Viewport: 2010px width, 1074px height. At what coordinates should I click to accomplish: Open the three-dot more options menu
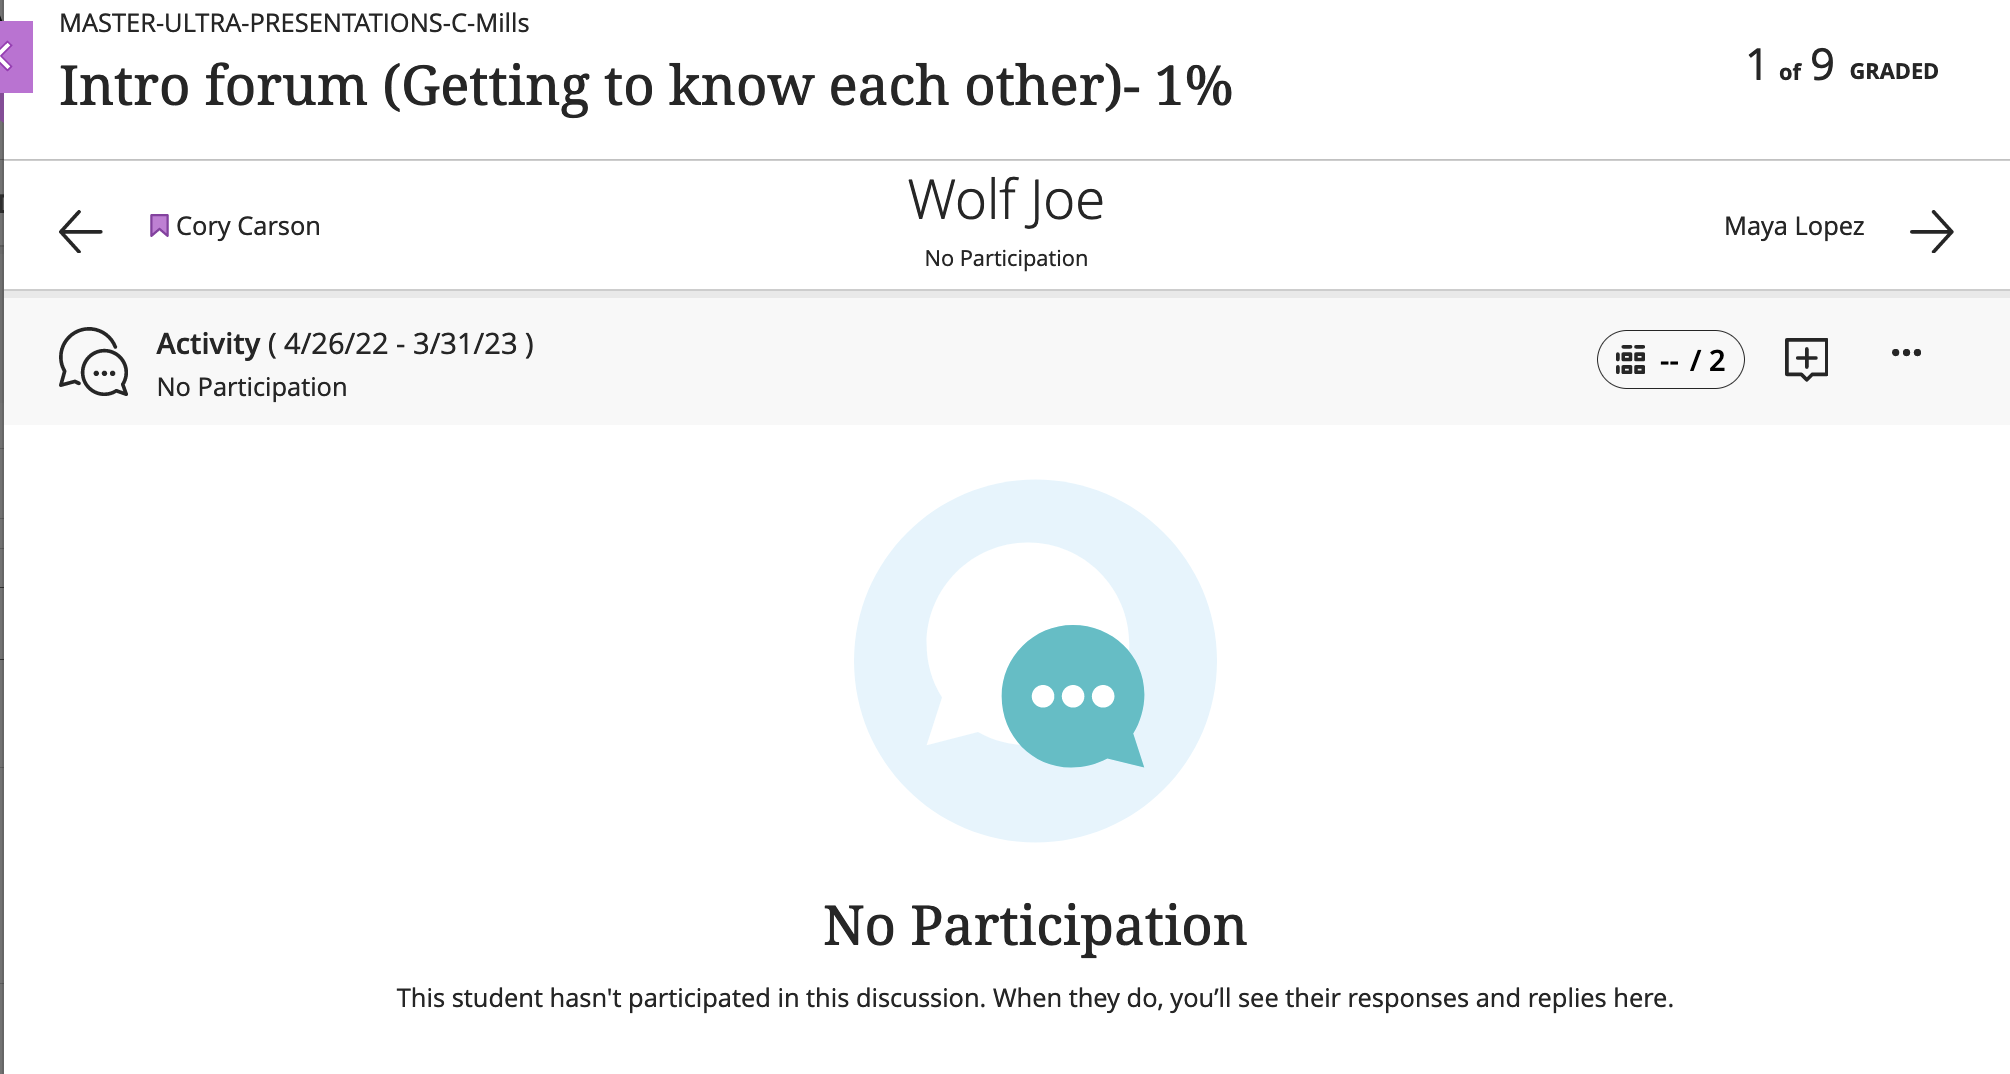(1906, 353)
